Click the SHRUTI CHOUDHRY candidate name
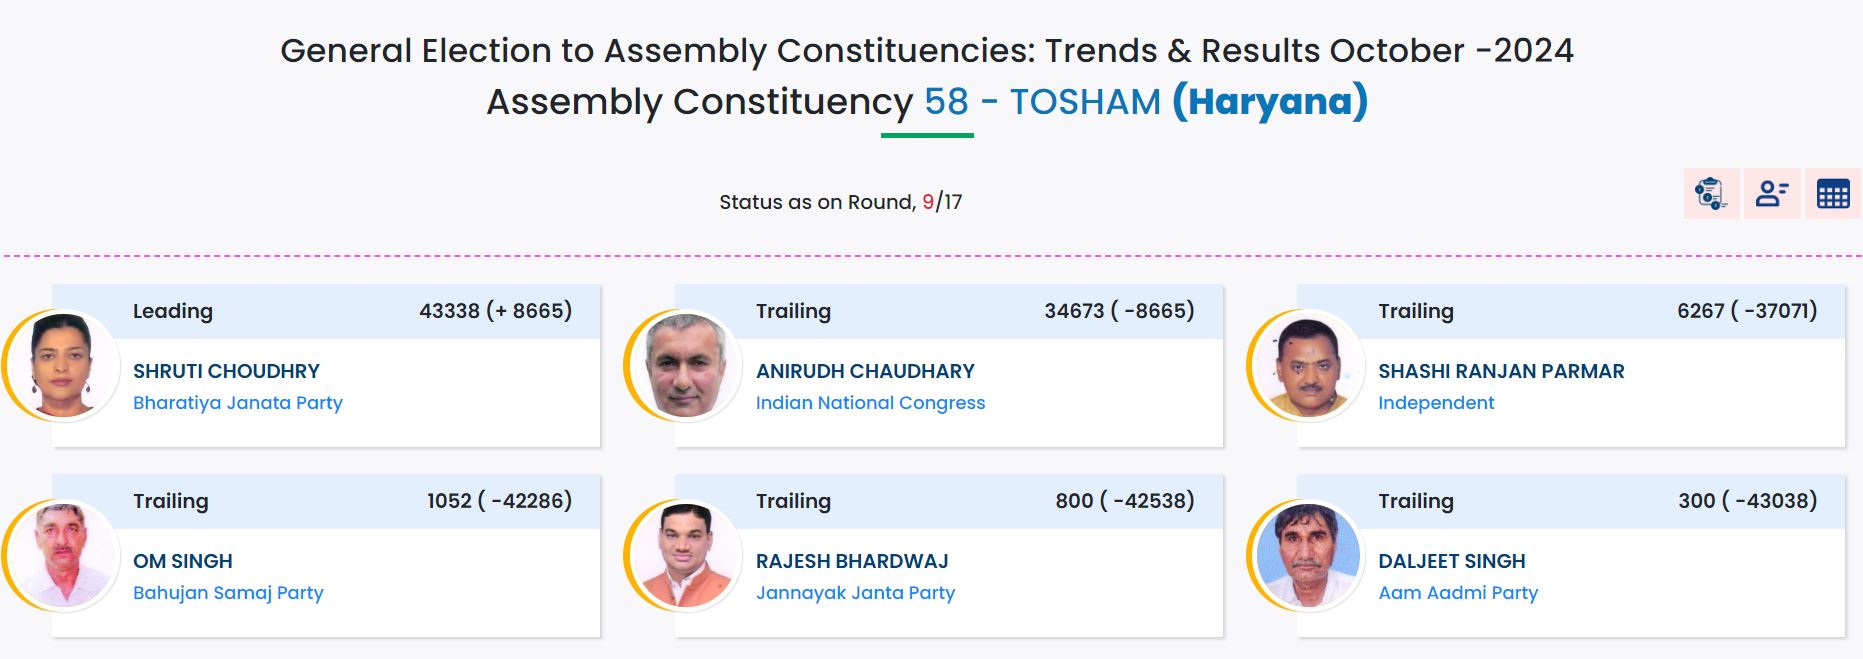This screenshot has height=659, width=1863. (x=226, y=371)
